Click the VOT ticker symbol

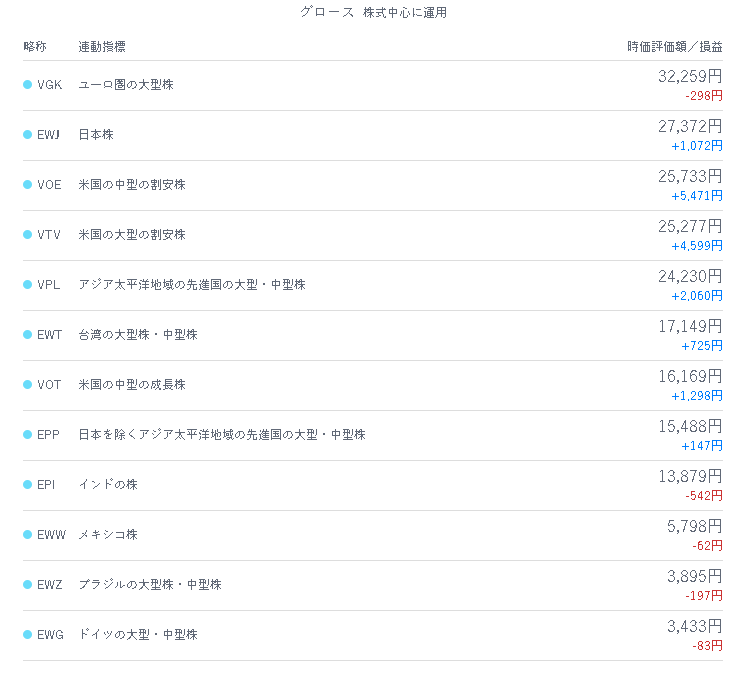point(49,385)
